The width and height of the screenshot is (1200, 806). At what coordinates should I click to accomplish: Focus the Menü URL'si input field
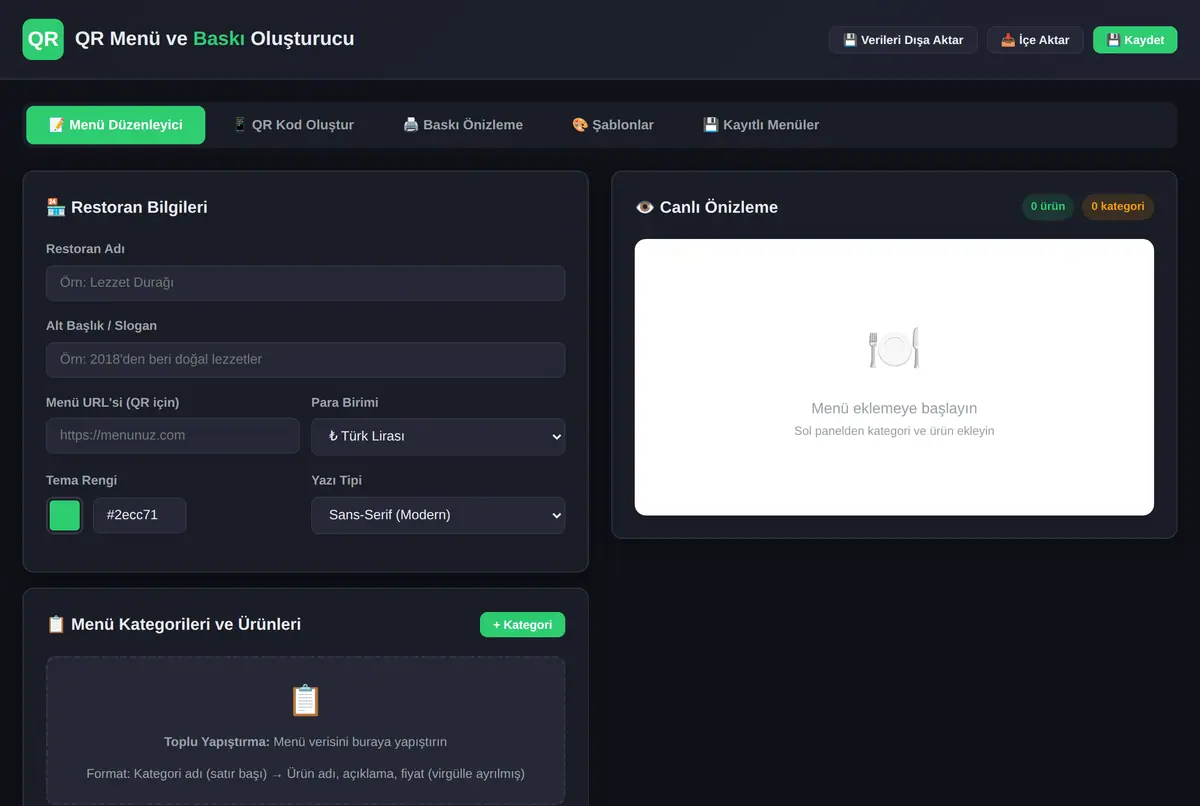click(173, 436)
